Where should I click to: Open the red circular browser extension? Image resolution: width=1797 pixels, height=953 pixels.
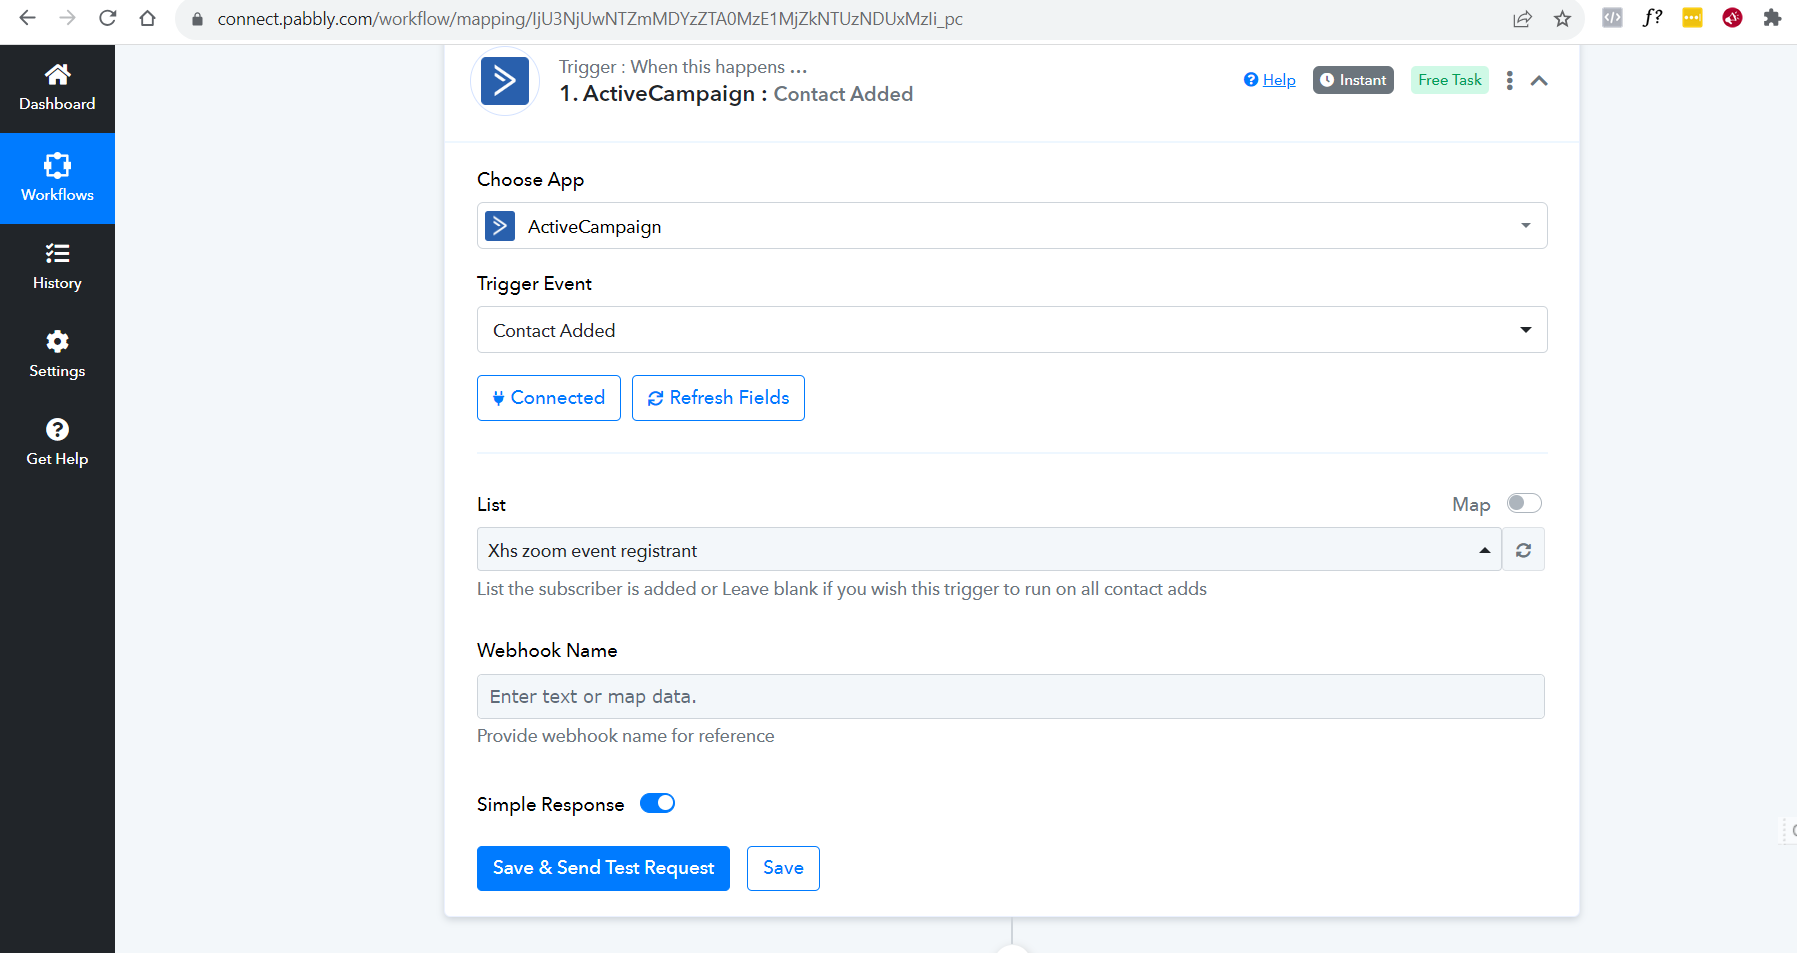1732,18
